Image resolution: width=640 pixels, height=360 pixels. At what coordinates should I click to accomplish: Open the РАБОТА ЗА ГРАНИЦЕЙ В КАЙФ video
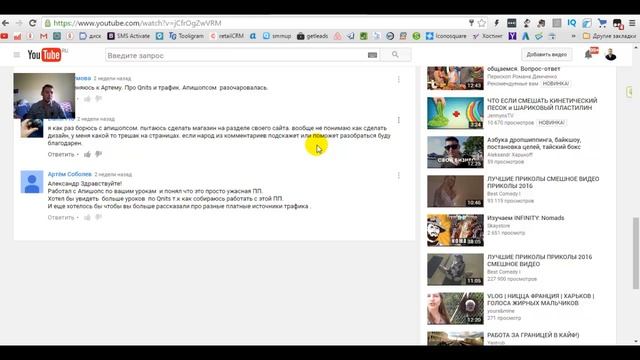533,335
